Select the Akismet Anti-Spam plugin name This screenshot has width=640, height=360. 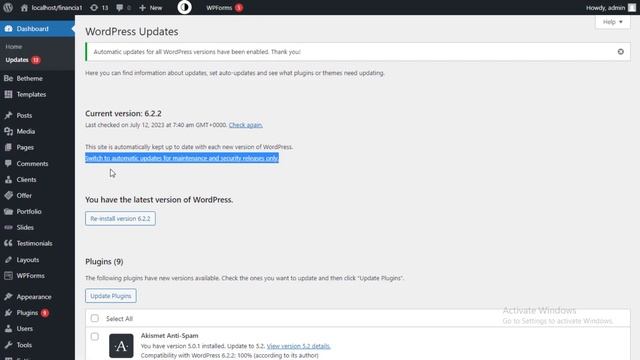(x=169, y=336)
